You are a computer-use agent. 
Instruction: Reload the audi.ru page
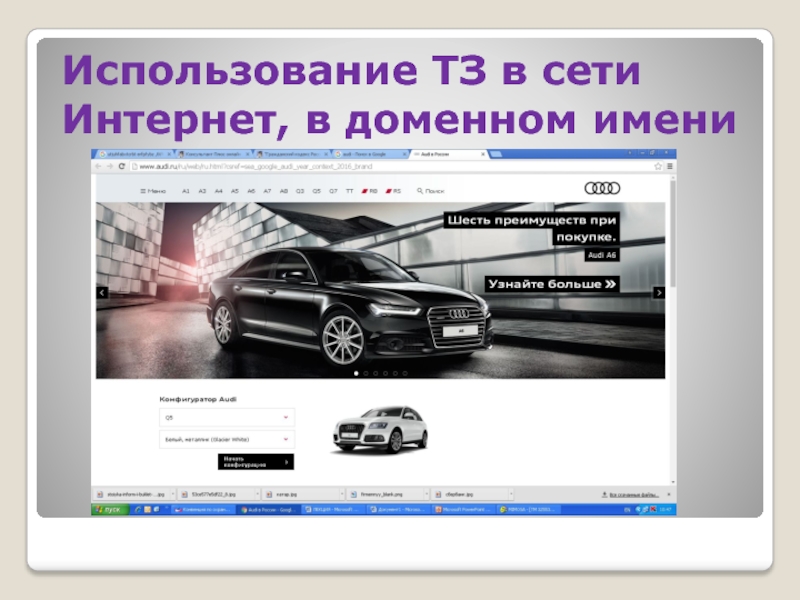click(121, 166)
